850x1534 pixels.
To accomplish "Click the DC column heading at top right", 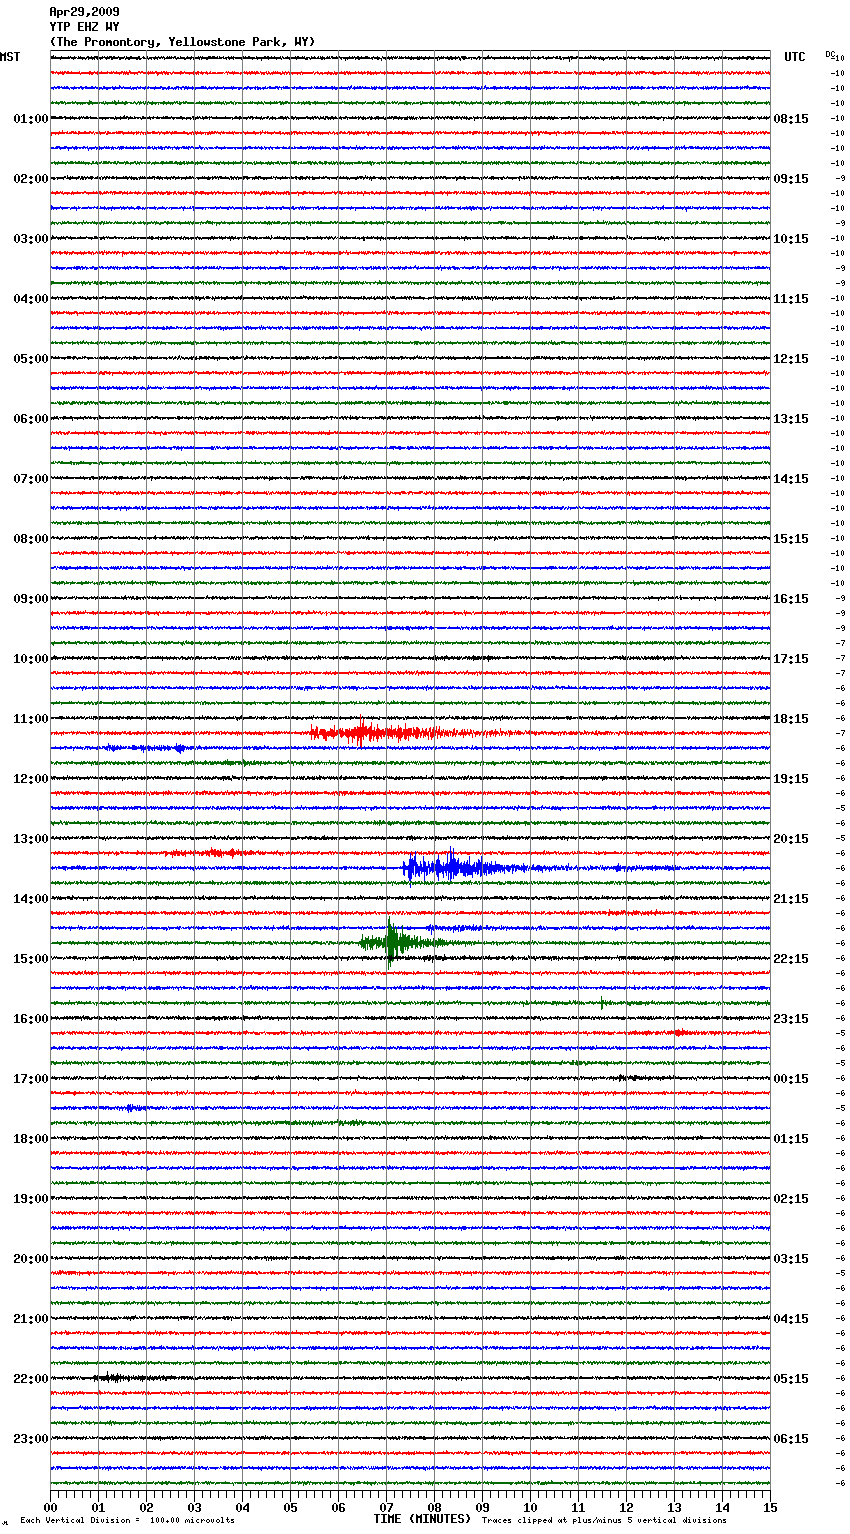I will 830,54.
